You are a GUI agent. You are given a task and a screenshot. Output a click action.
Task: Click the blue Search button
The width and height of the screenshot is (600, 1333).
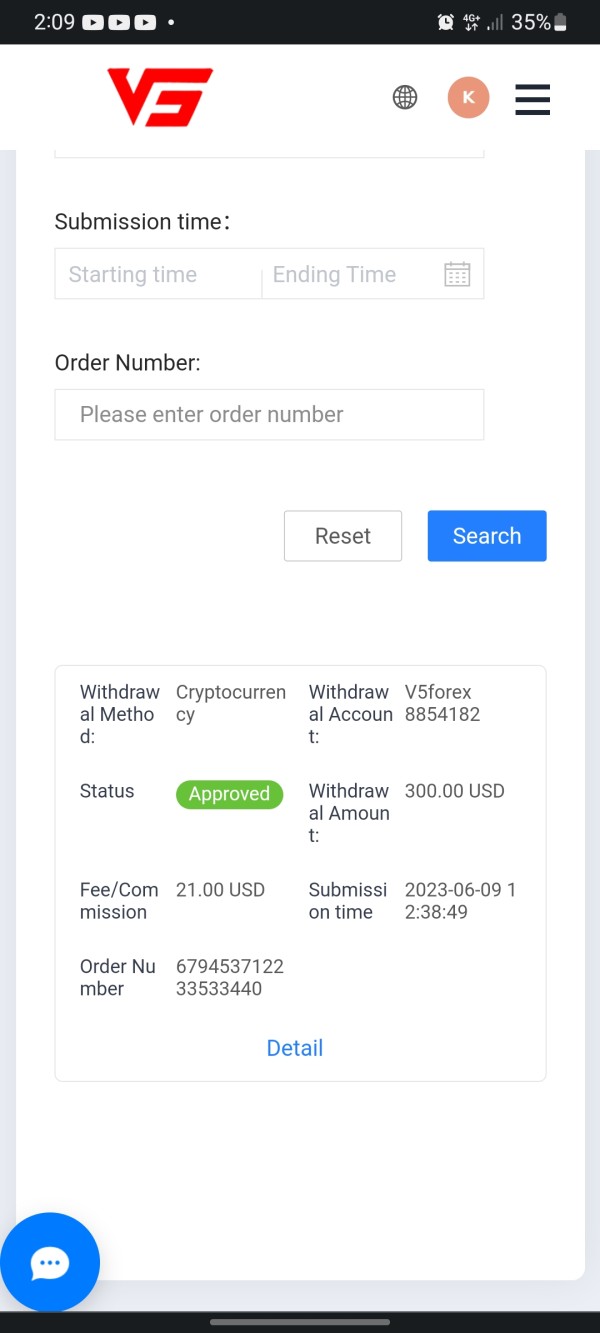487,536
